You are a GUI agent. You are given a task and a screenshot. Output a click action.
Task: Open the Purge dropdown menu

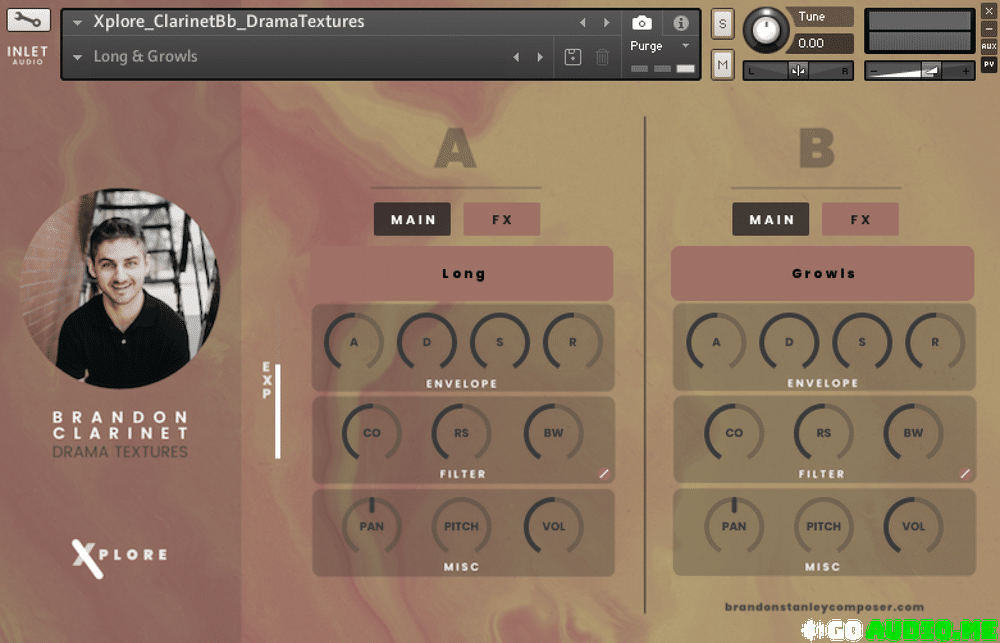[660, 46]
